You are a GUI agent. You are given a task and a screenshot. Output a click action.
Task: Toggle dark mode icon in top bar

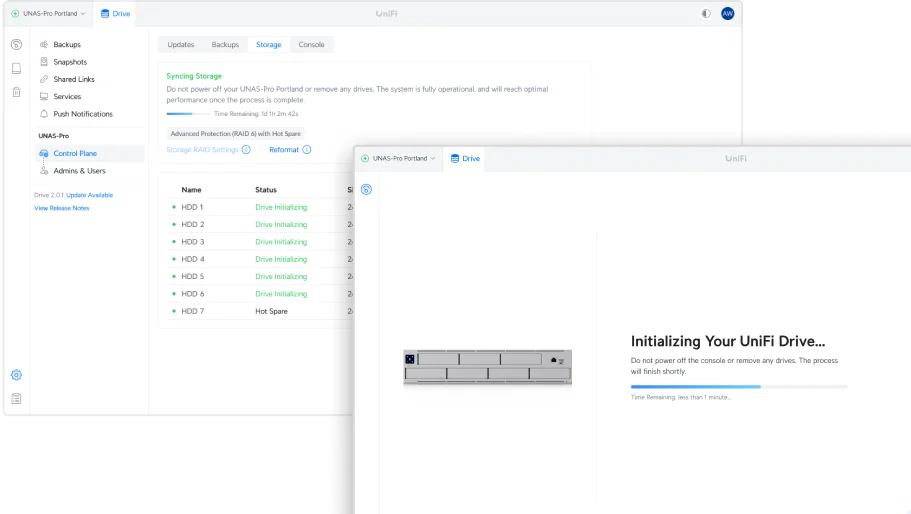click(705, 13)
